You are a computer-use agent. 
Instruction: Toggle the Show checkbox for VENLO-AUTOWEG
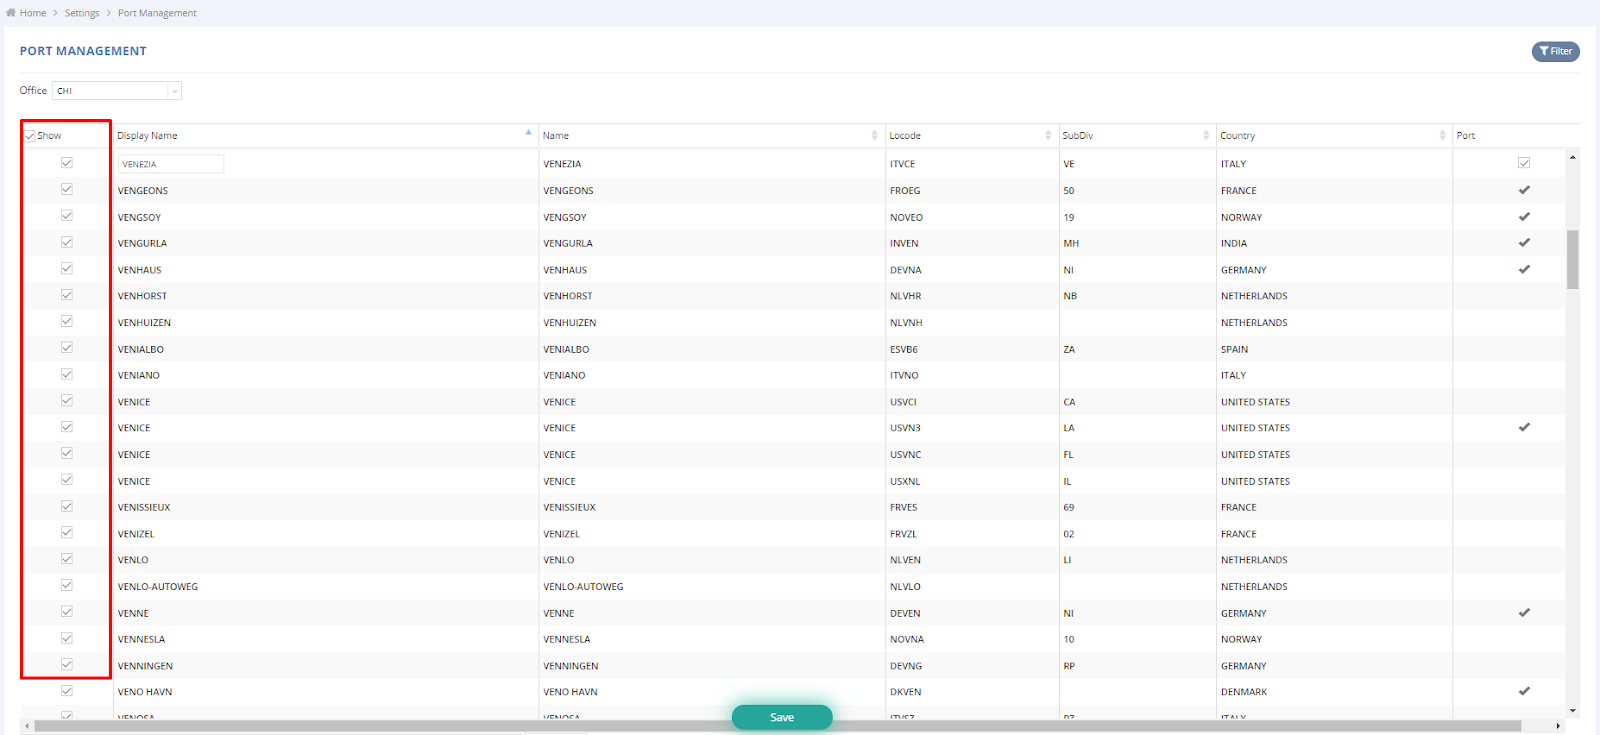coord(67,585)
